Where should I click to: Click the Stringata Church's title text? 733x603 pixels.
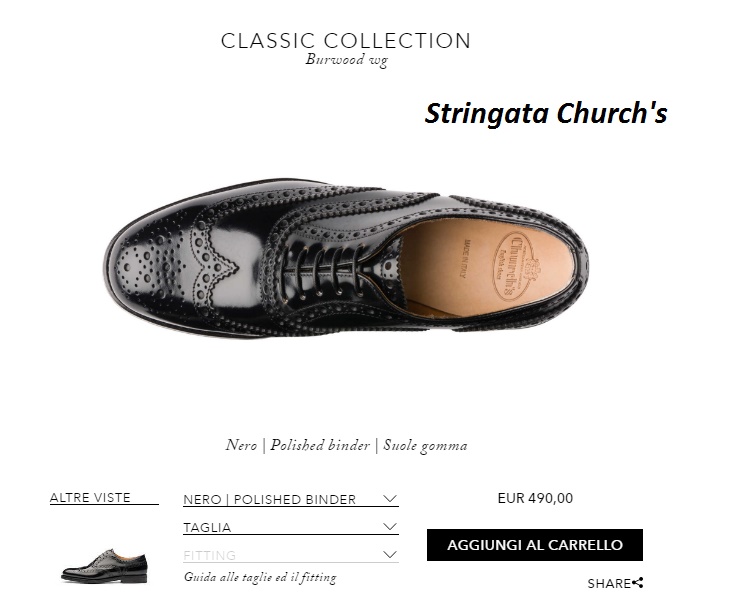tap(546, 113)
